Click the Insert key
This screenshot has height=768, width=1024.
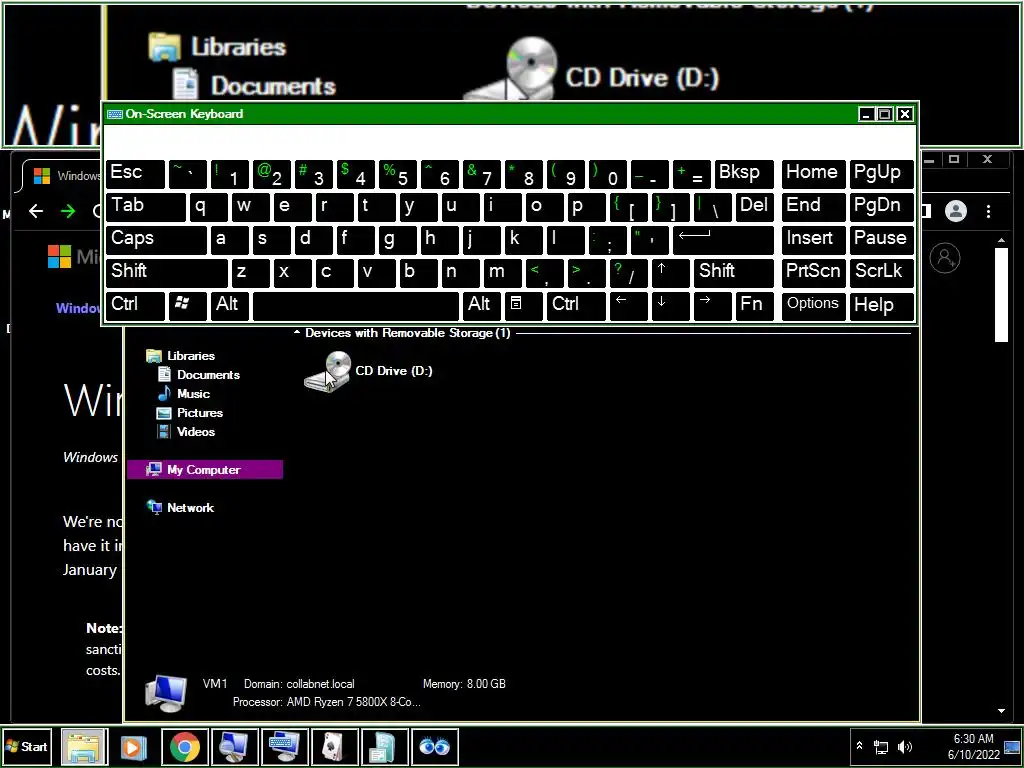pyautogui.click(x=813, y=240)
